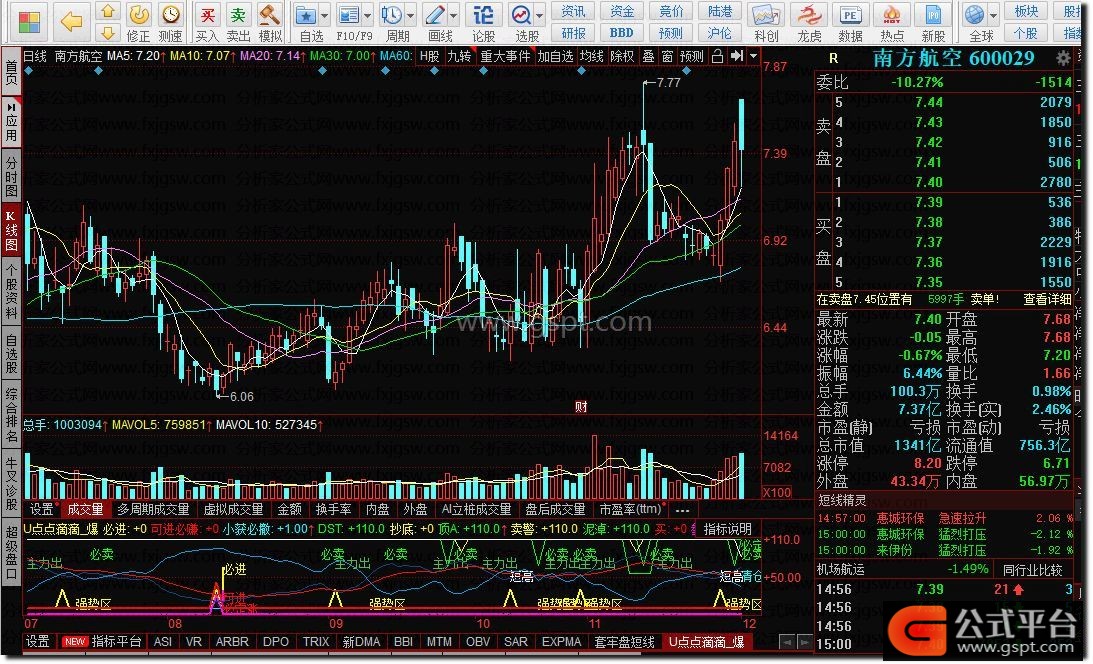
Task: Click 同行业比较 industry comparison link
Action: coord(1032,569)
